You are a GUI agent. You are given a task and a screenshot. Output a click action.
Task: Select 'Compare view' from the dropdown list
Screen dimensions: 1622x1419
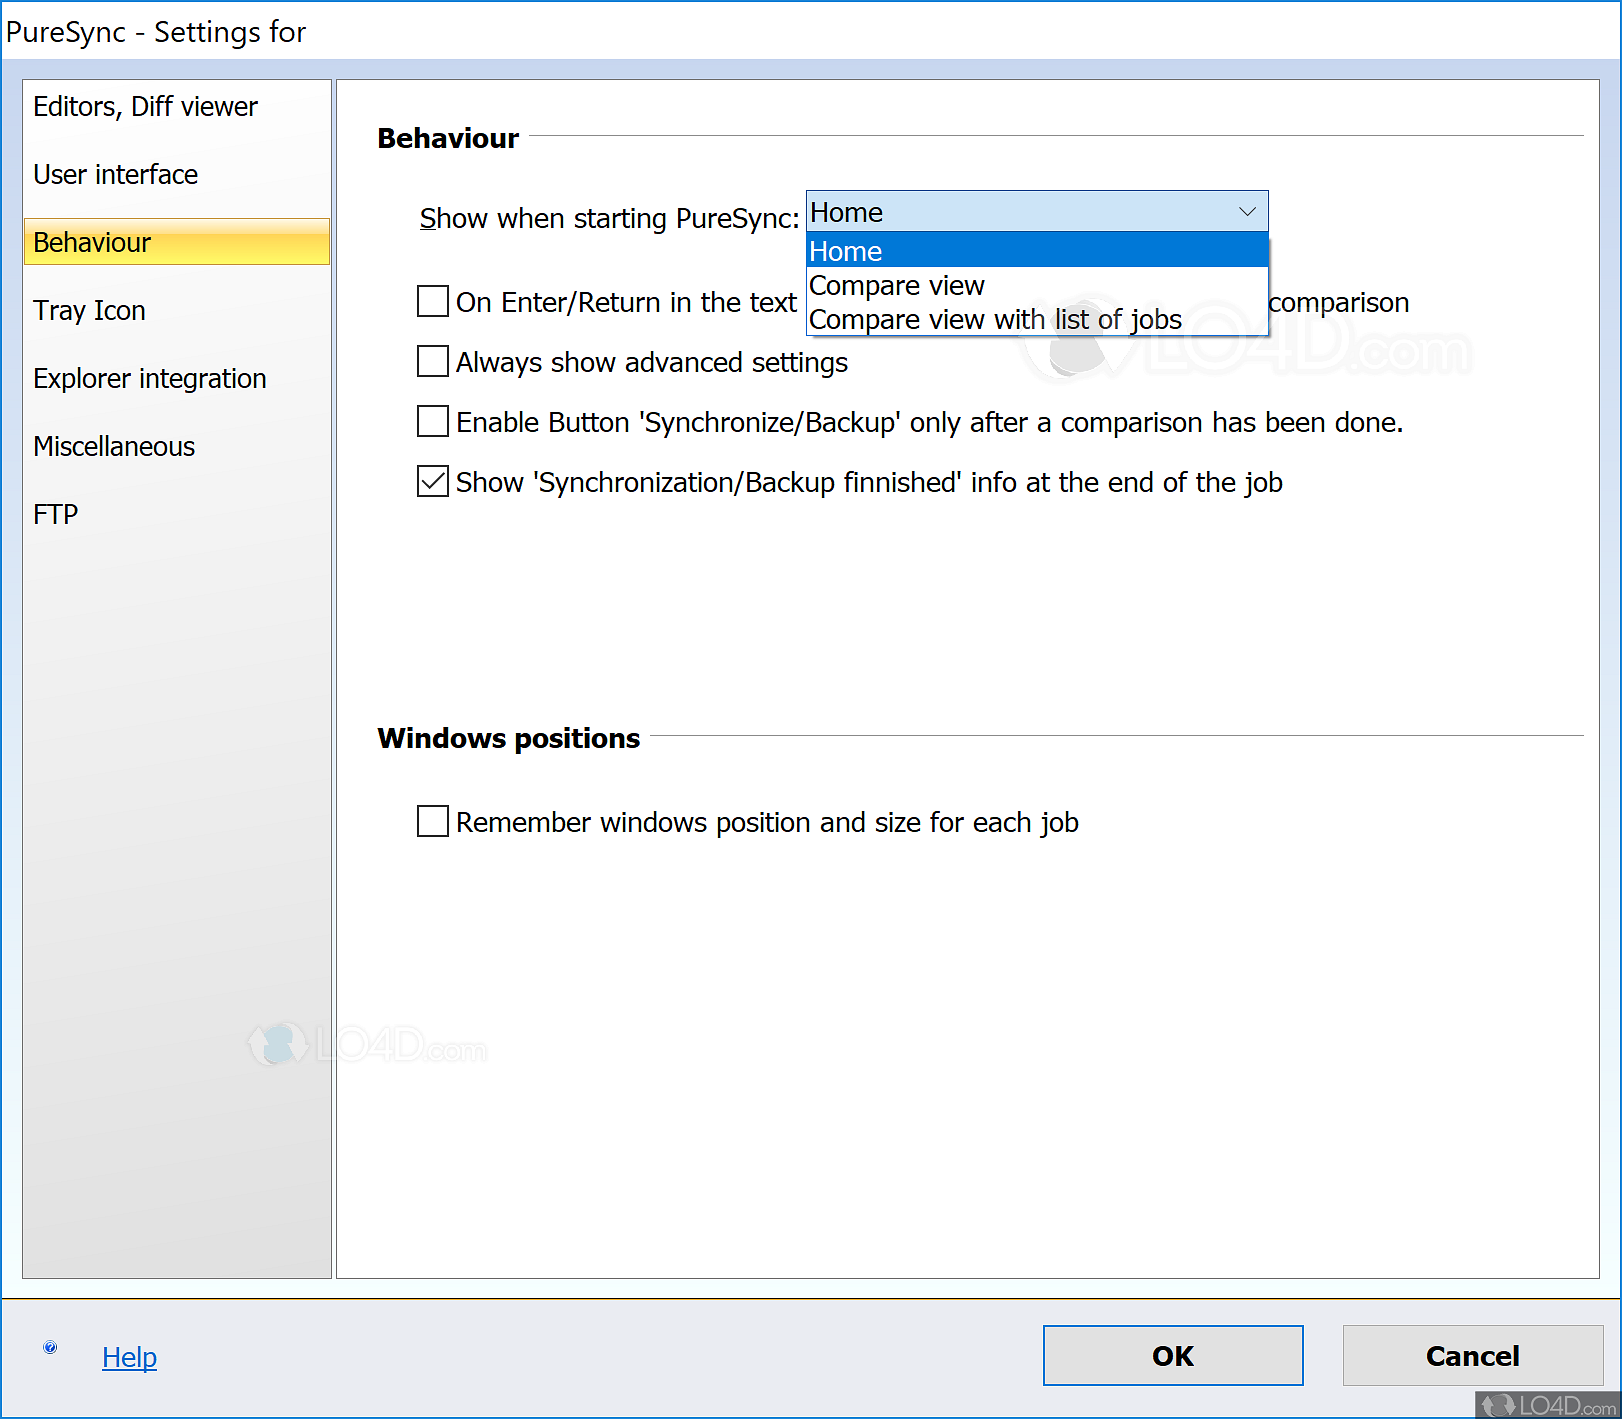point(896,285)
